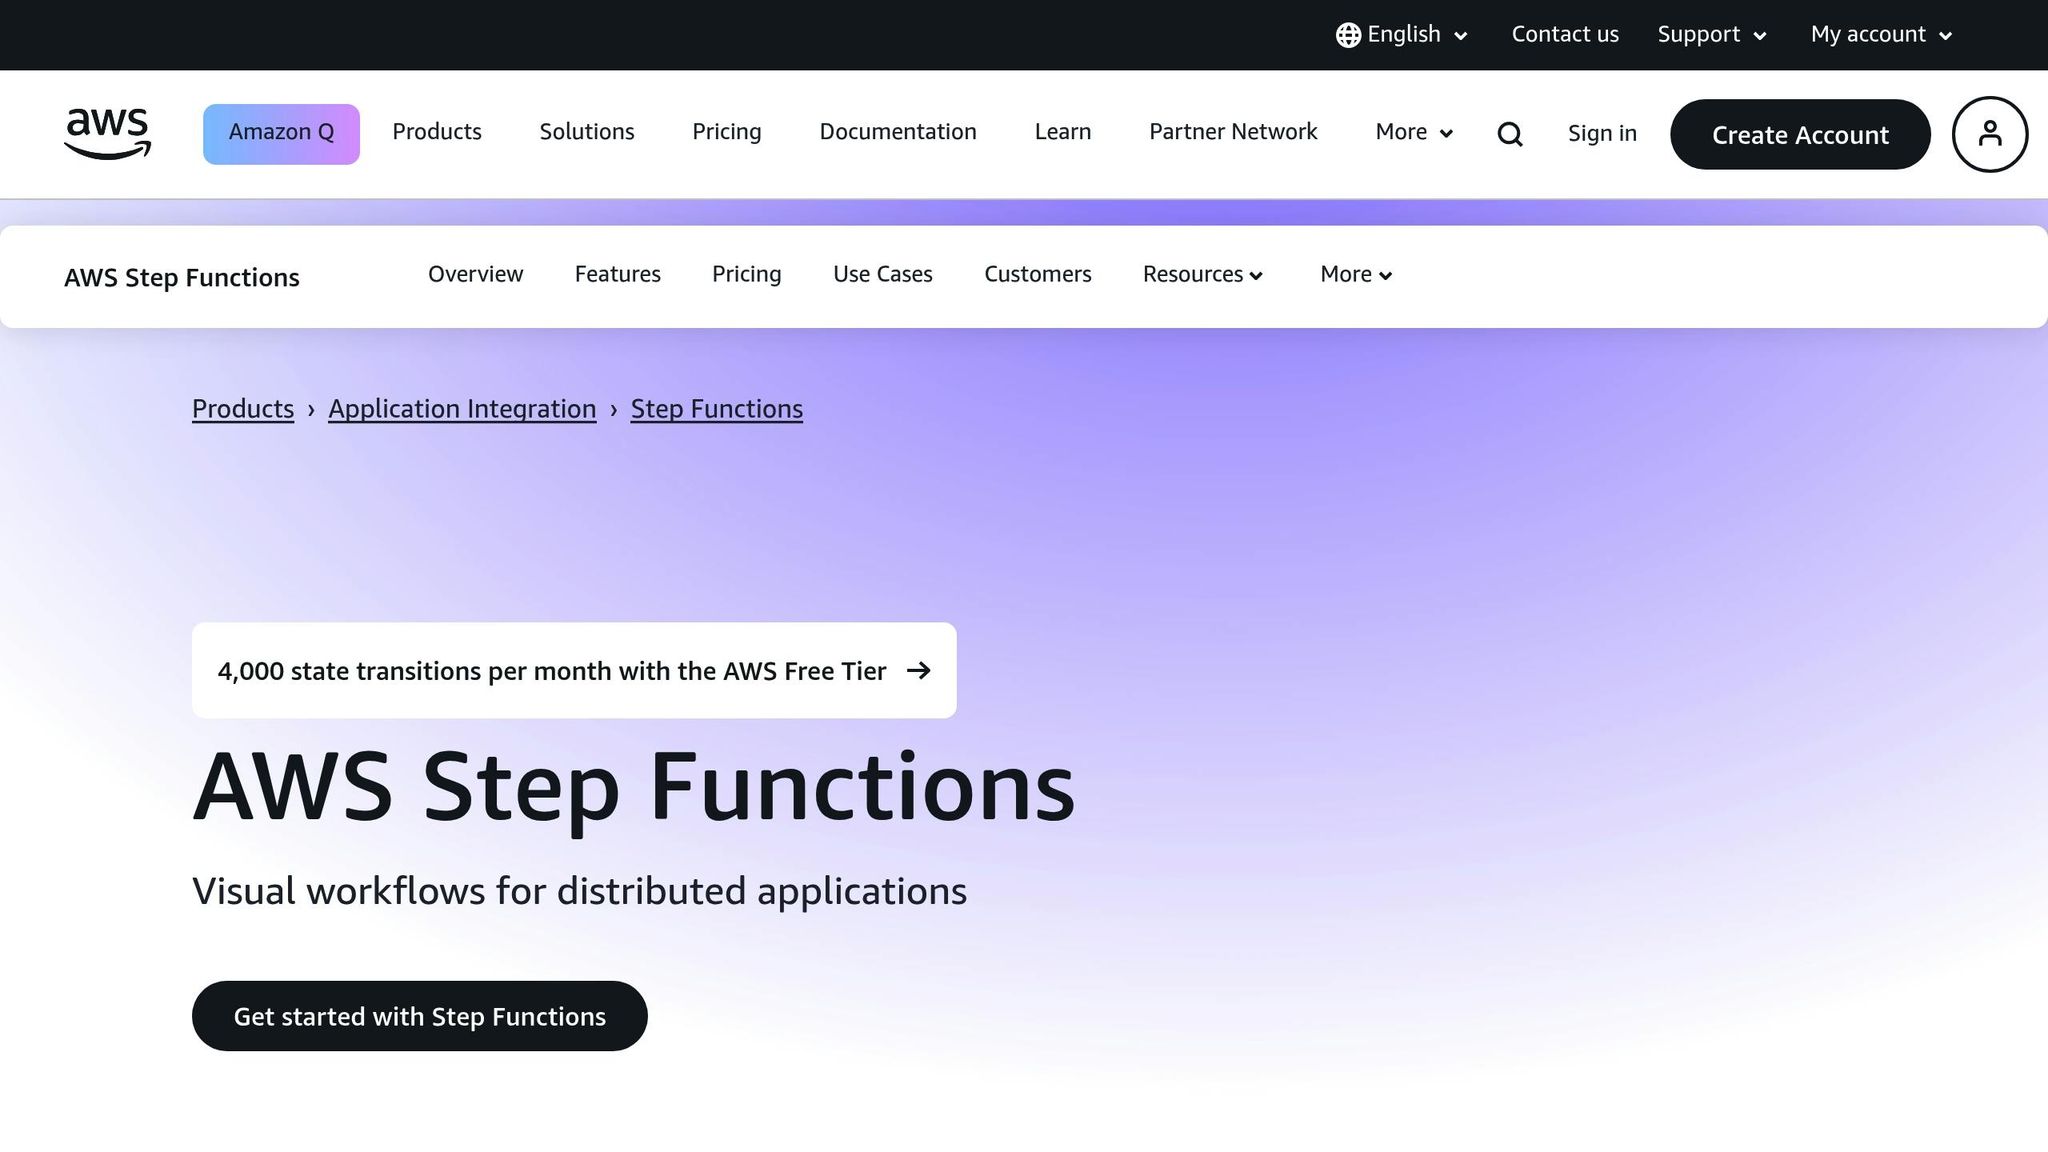The image size is (2048, 1152).
Task: Click Contact us link
Action: [x=1565, y=35]
